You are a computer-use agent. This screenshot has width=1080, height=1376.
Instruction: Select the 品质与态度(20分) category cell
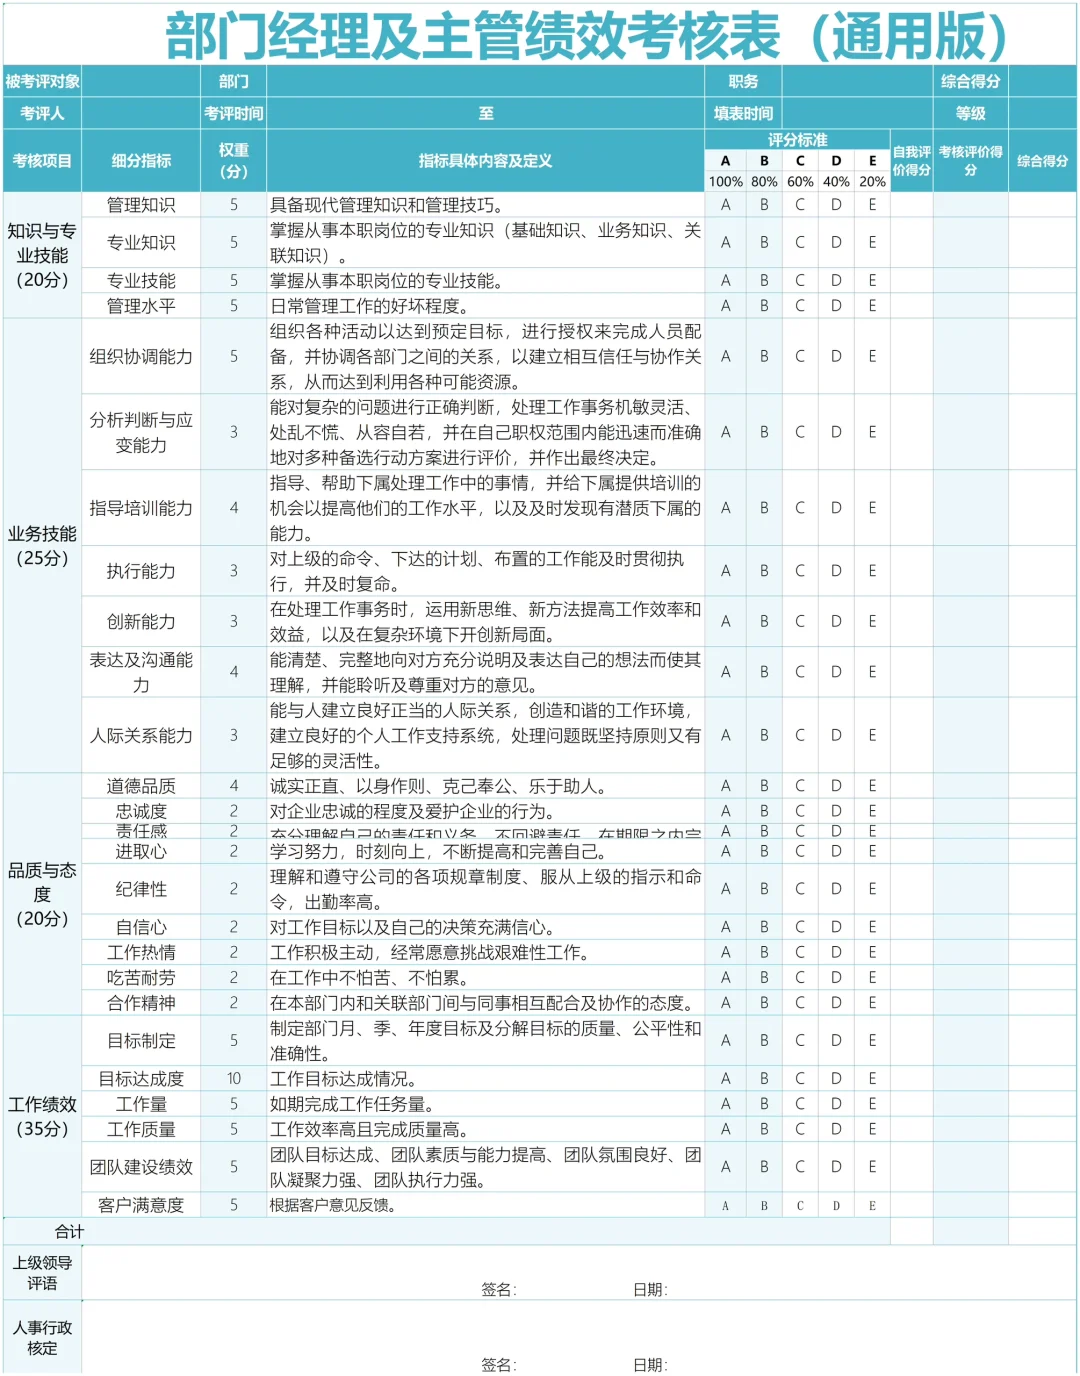click(x=42, y=894)
